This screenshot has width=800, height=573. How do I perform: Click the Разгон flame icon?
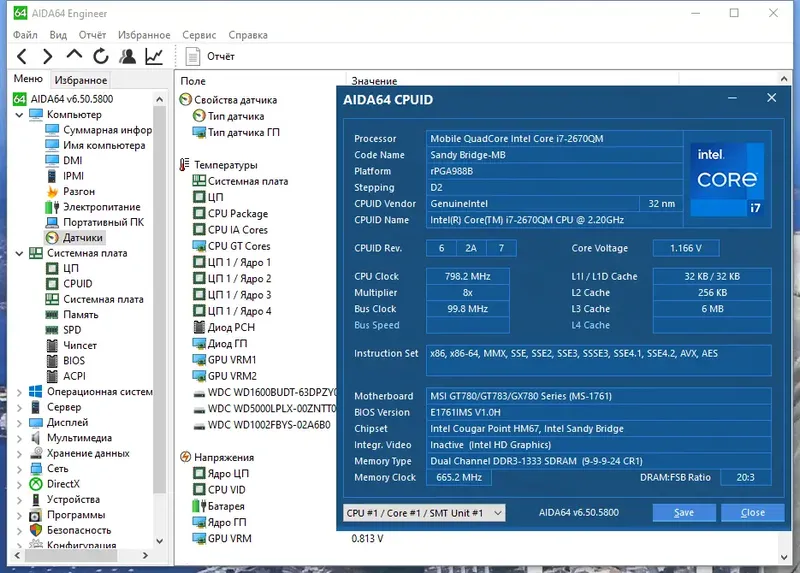coord(52,191)
